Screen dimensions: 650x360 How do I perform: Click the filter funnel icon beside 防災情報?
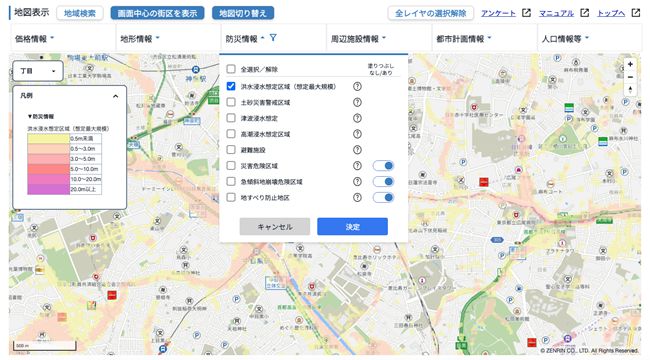click(273, 38)
